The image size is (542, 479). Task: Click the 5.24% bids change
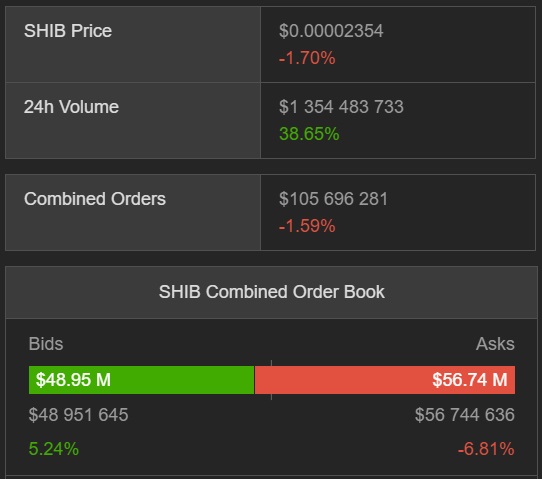pyautogui.click(x=54, y=449)
